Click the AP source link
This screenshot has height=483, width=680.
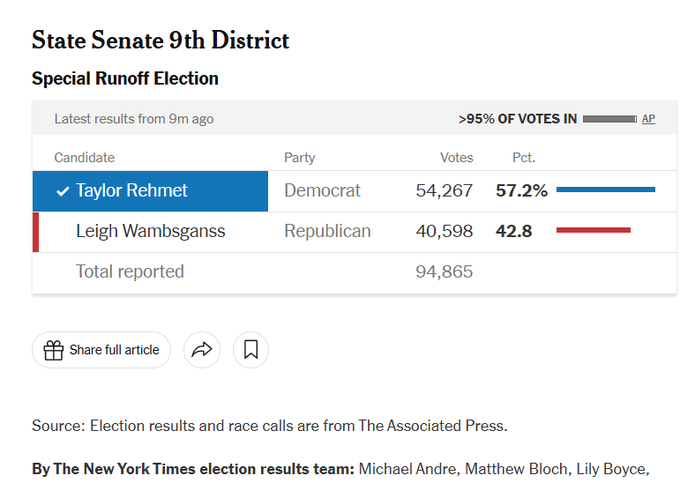(x=648, y=119)
